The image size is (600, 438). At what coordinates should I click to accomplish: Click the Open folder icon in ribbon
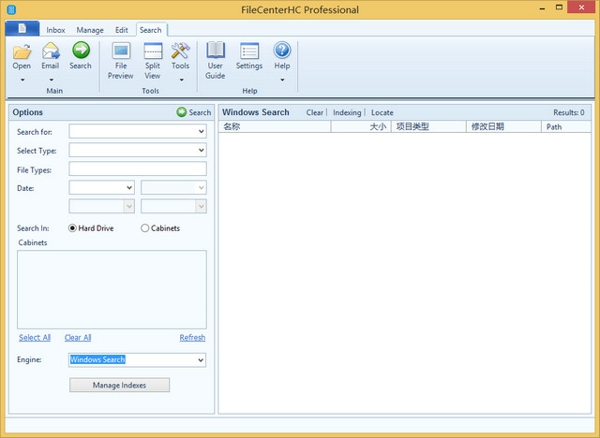tap(22, 51)
